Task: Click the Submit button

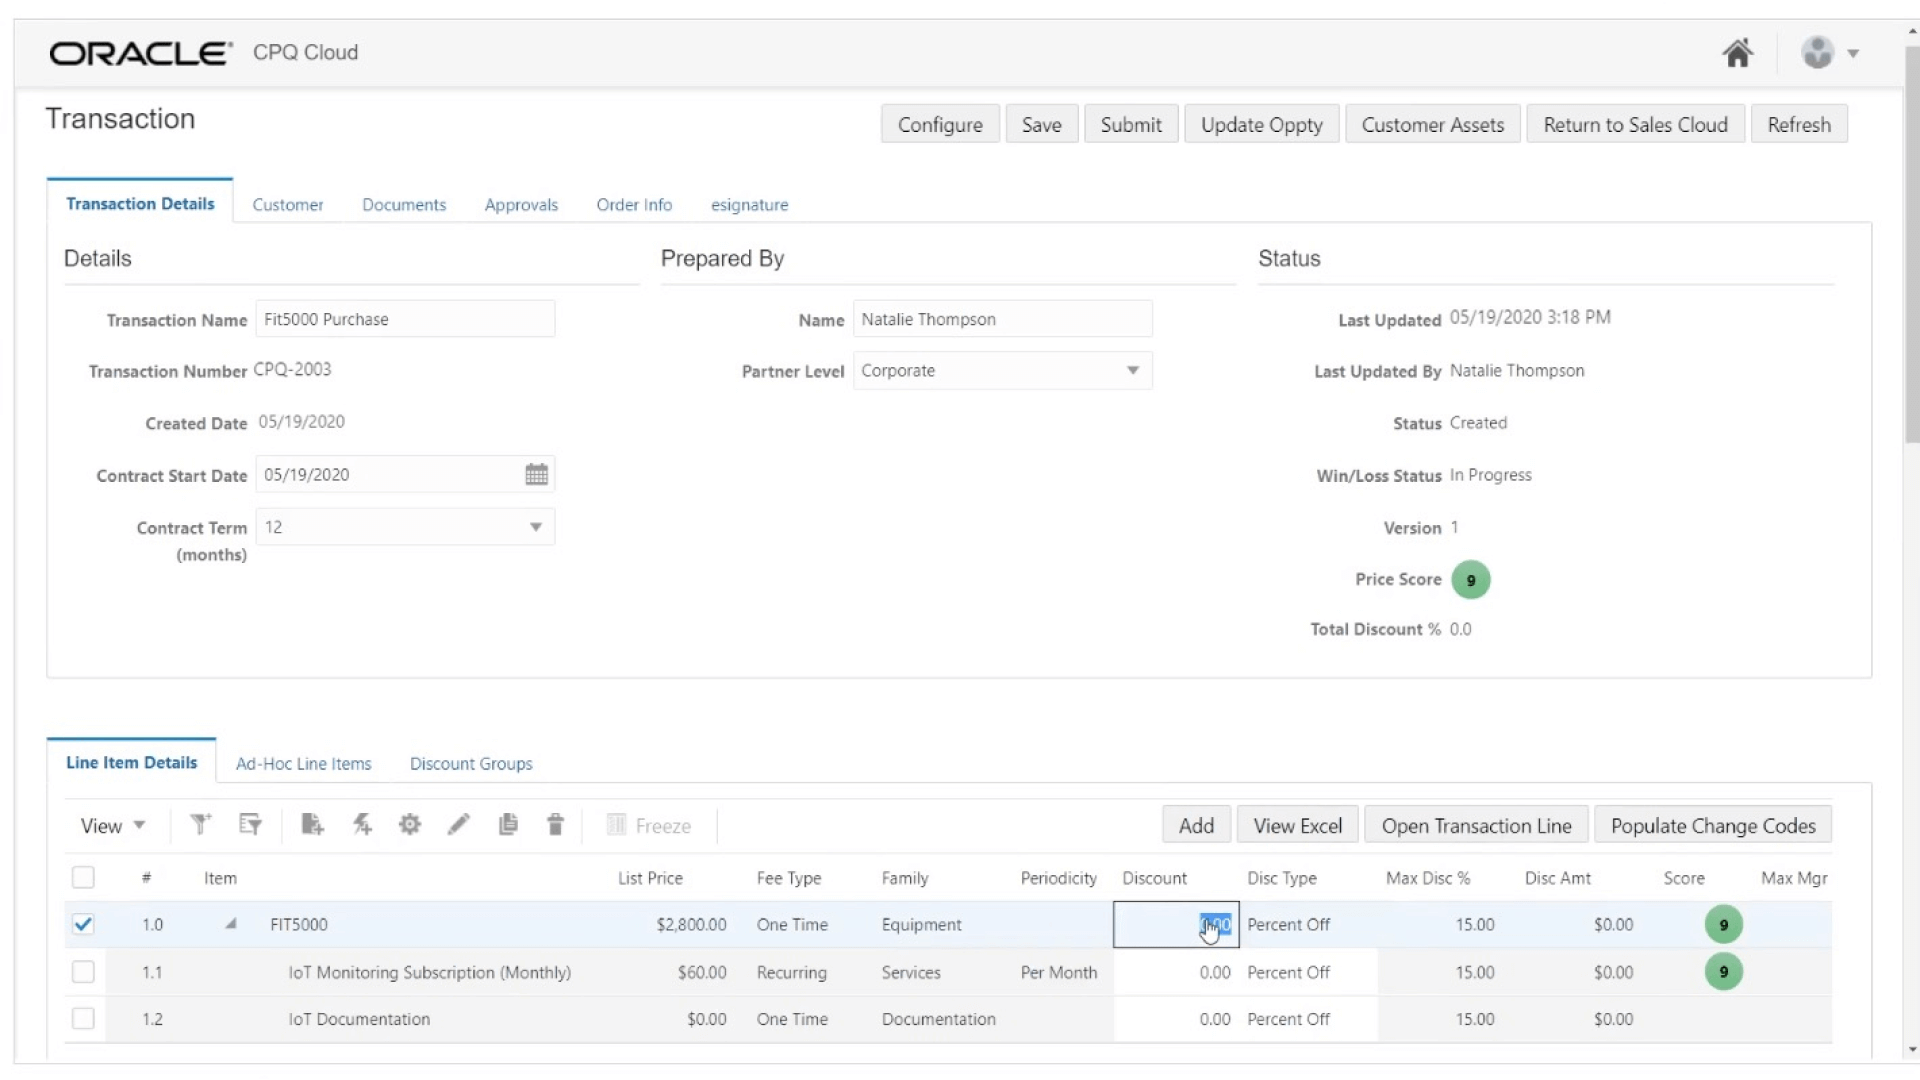Action: pyautogui.click(x=1130, y=124)
